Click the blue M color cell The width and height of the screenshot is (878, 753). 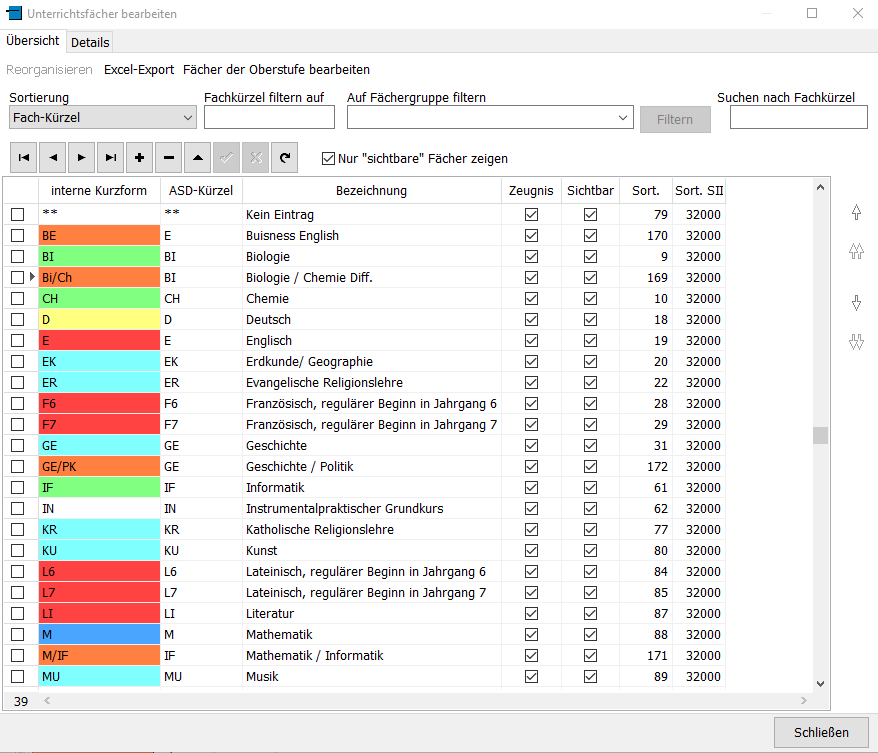pyautogui.click(x=99, y=634)
